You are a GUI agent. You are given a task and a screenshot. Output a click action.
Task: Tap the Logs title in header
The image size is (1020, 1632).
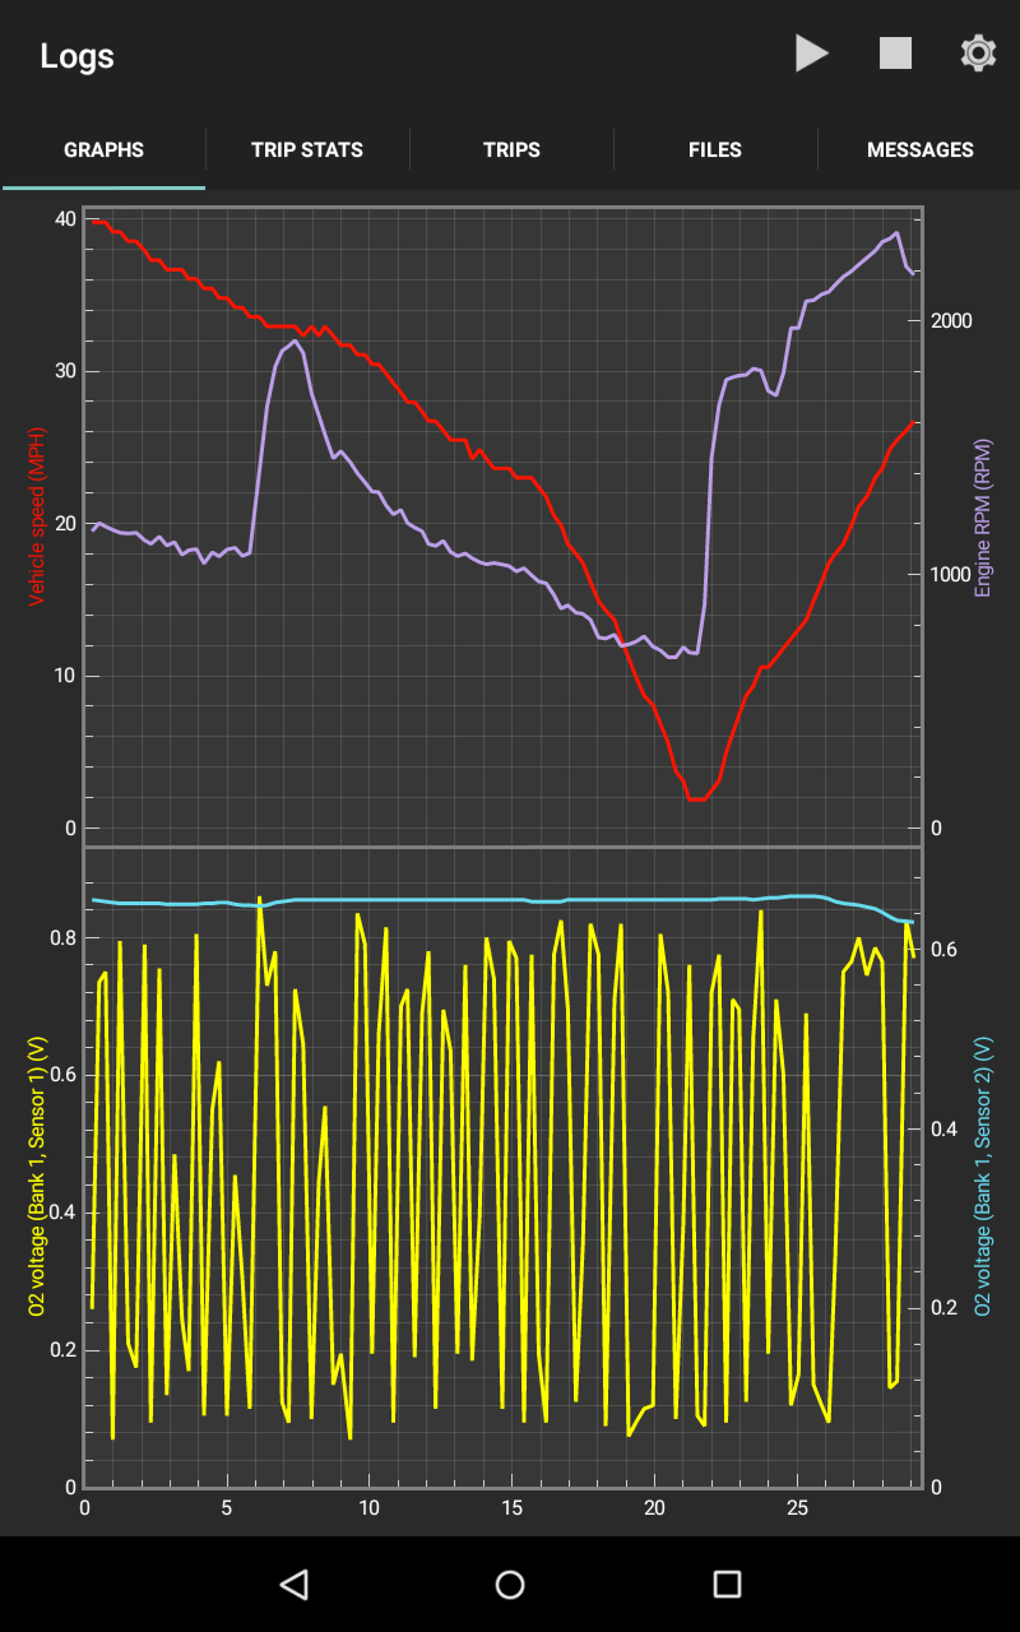click(77, 56)
